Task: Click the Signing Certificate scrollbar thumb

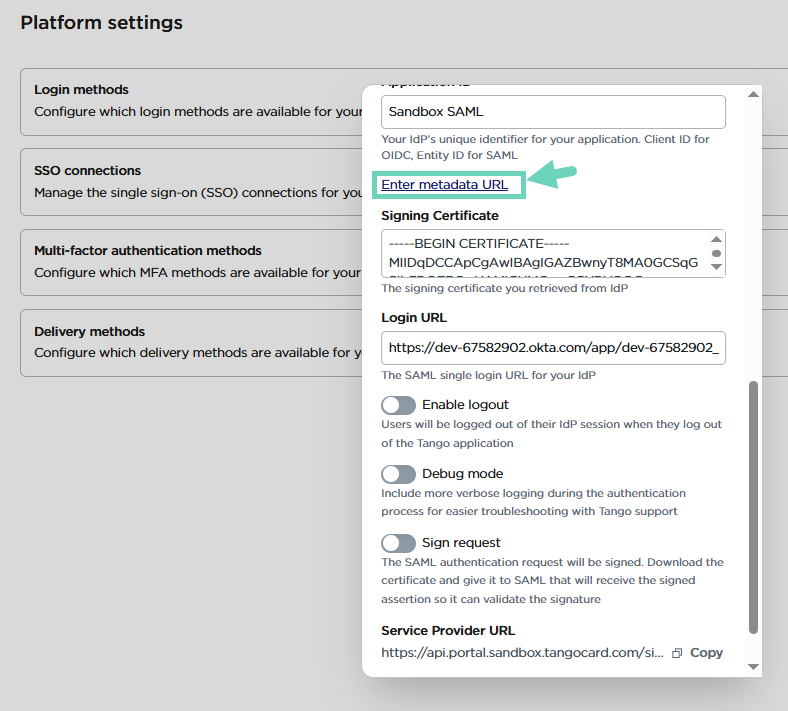Action: coord(716,254)
